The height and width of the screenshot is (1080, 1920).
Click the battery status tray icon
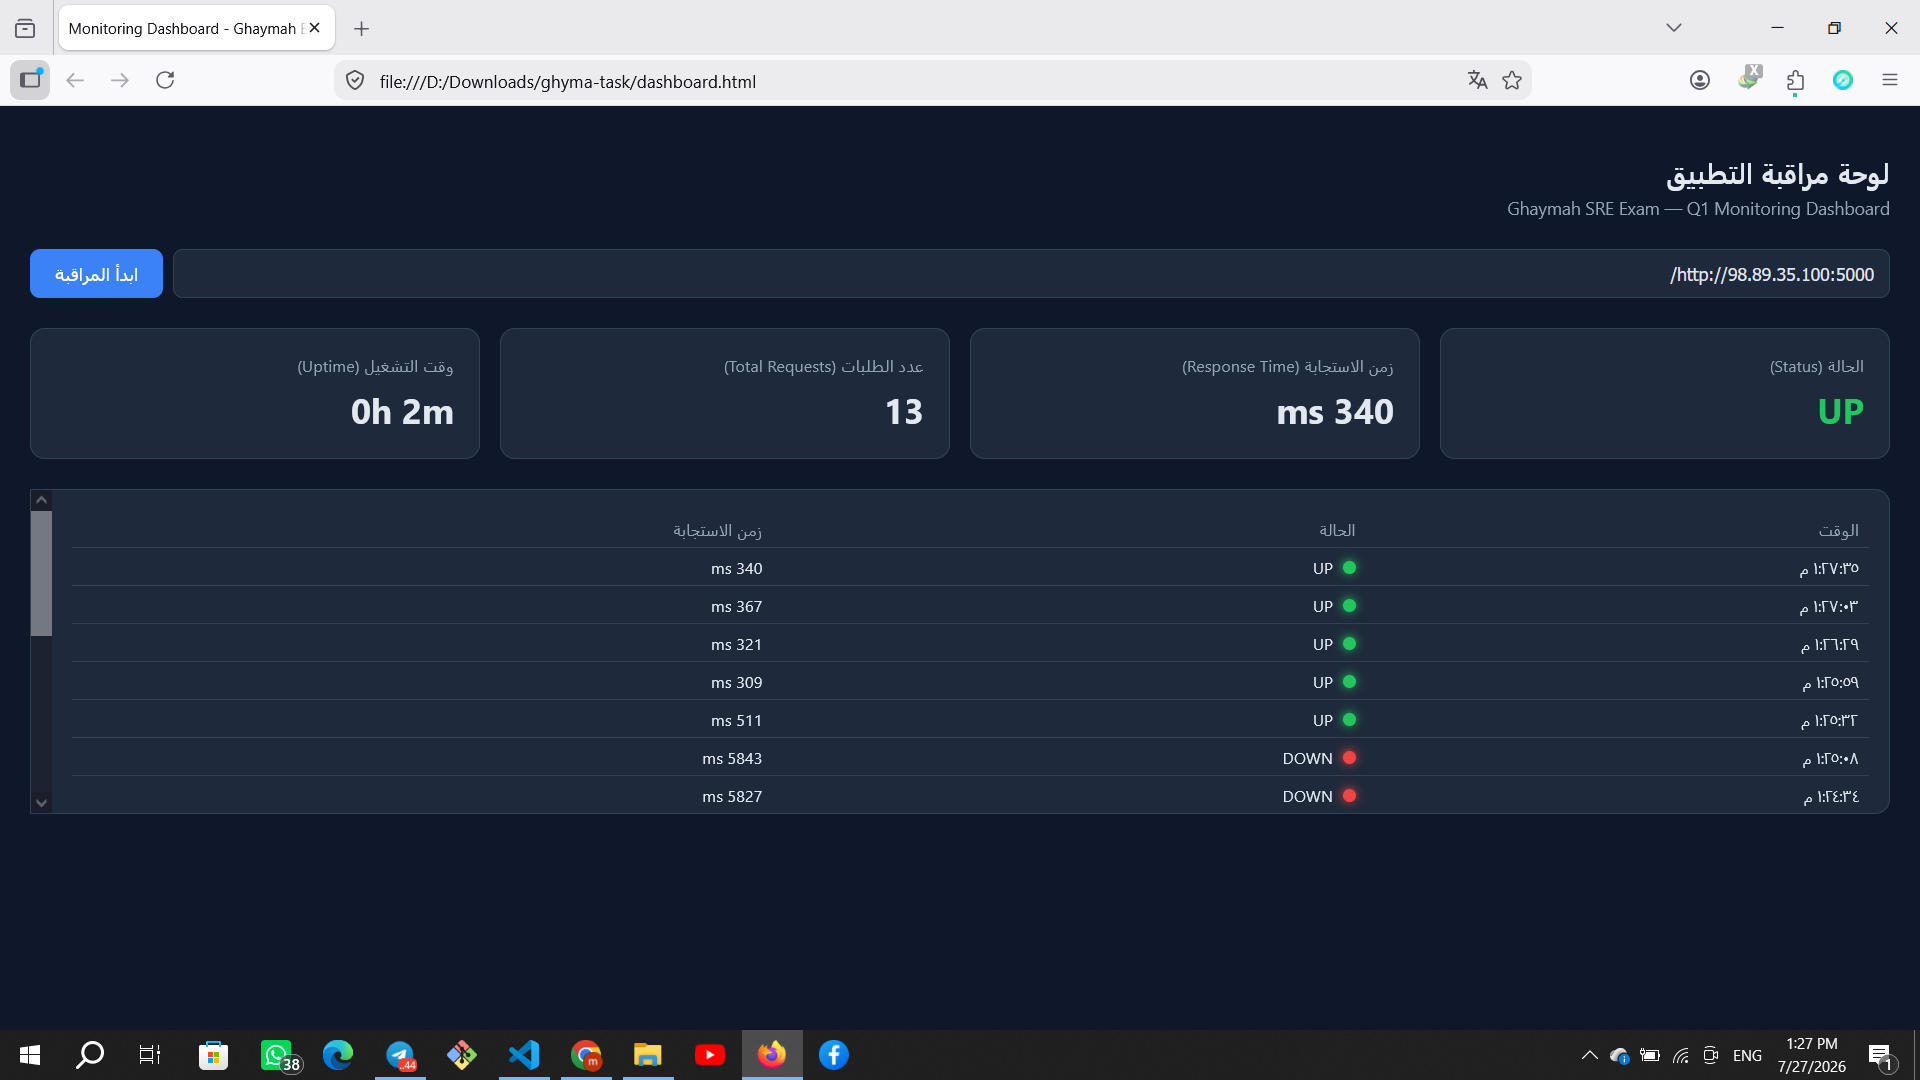tap(1650, 1055)
